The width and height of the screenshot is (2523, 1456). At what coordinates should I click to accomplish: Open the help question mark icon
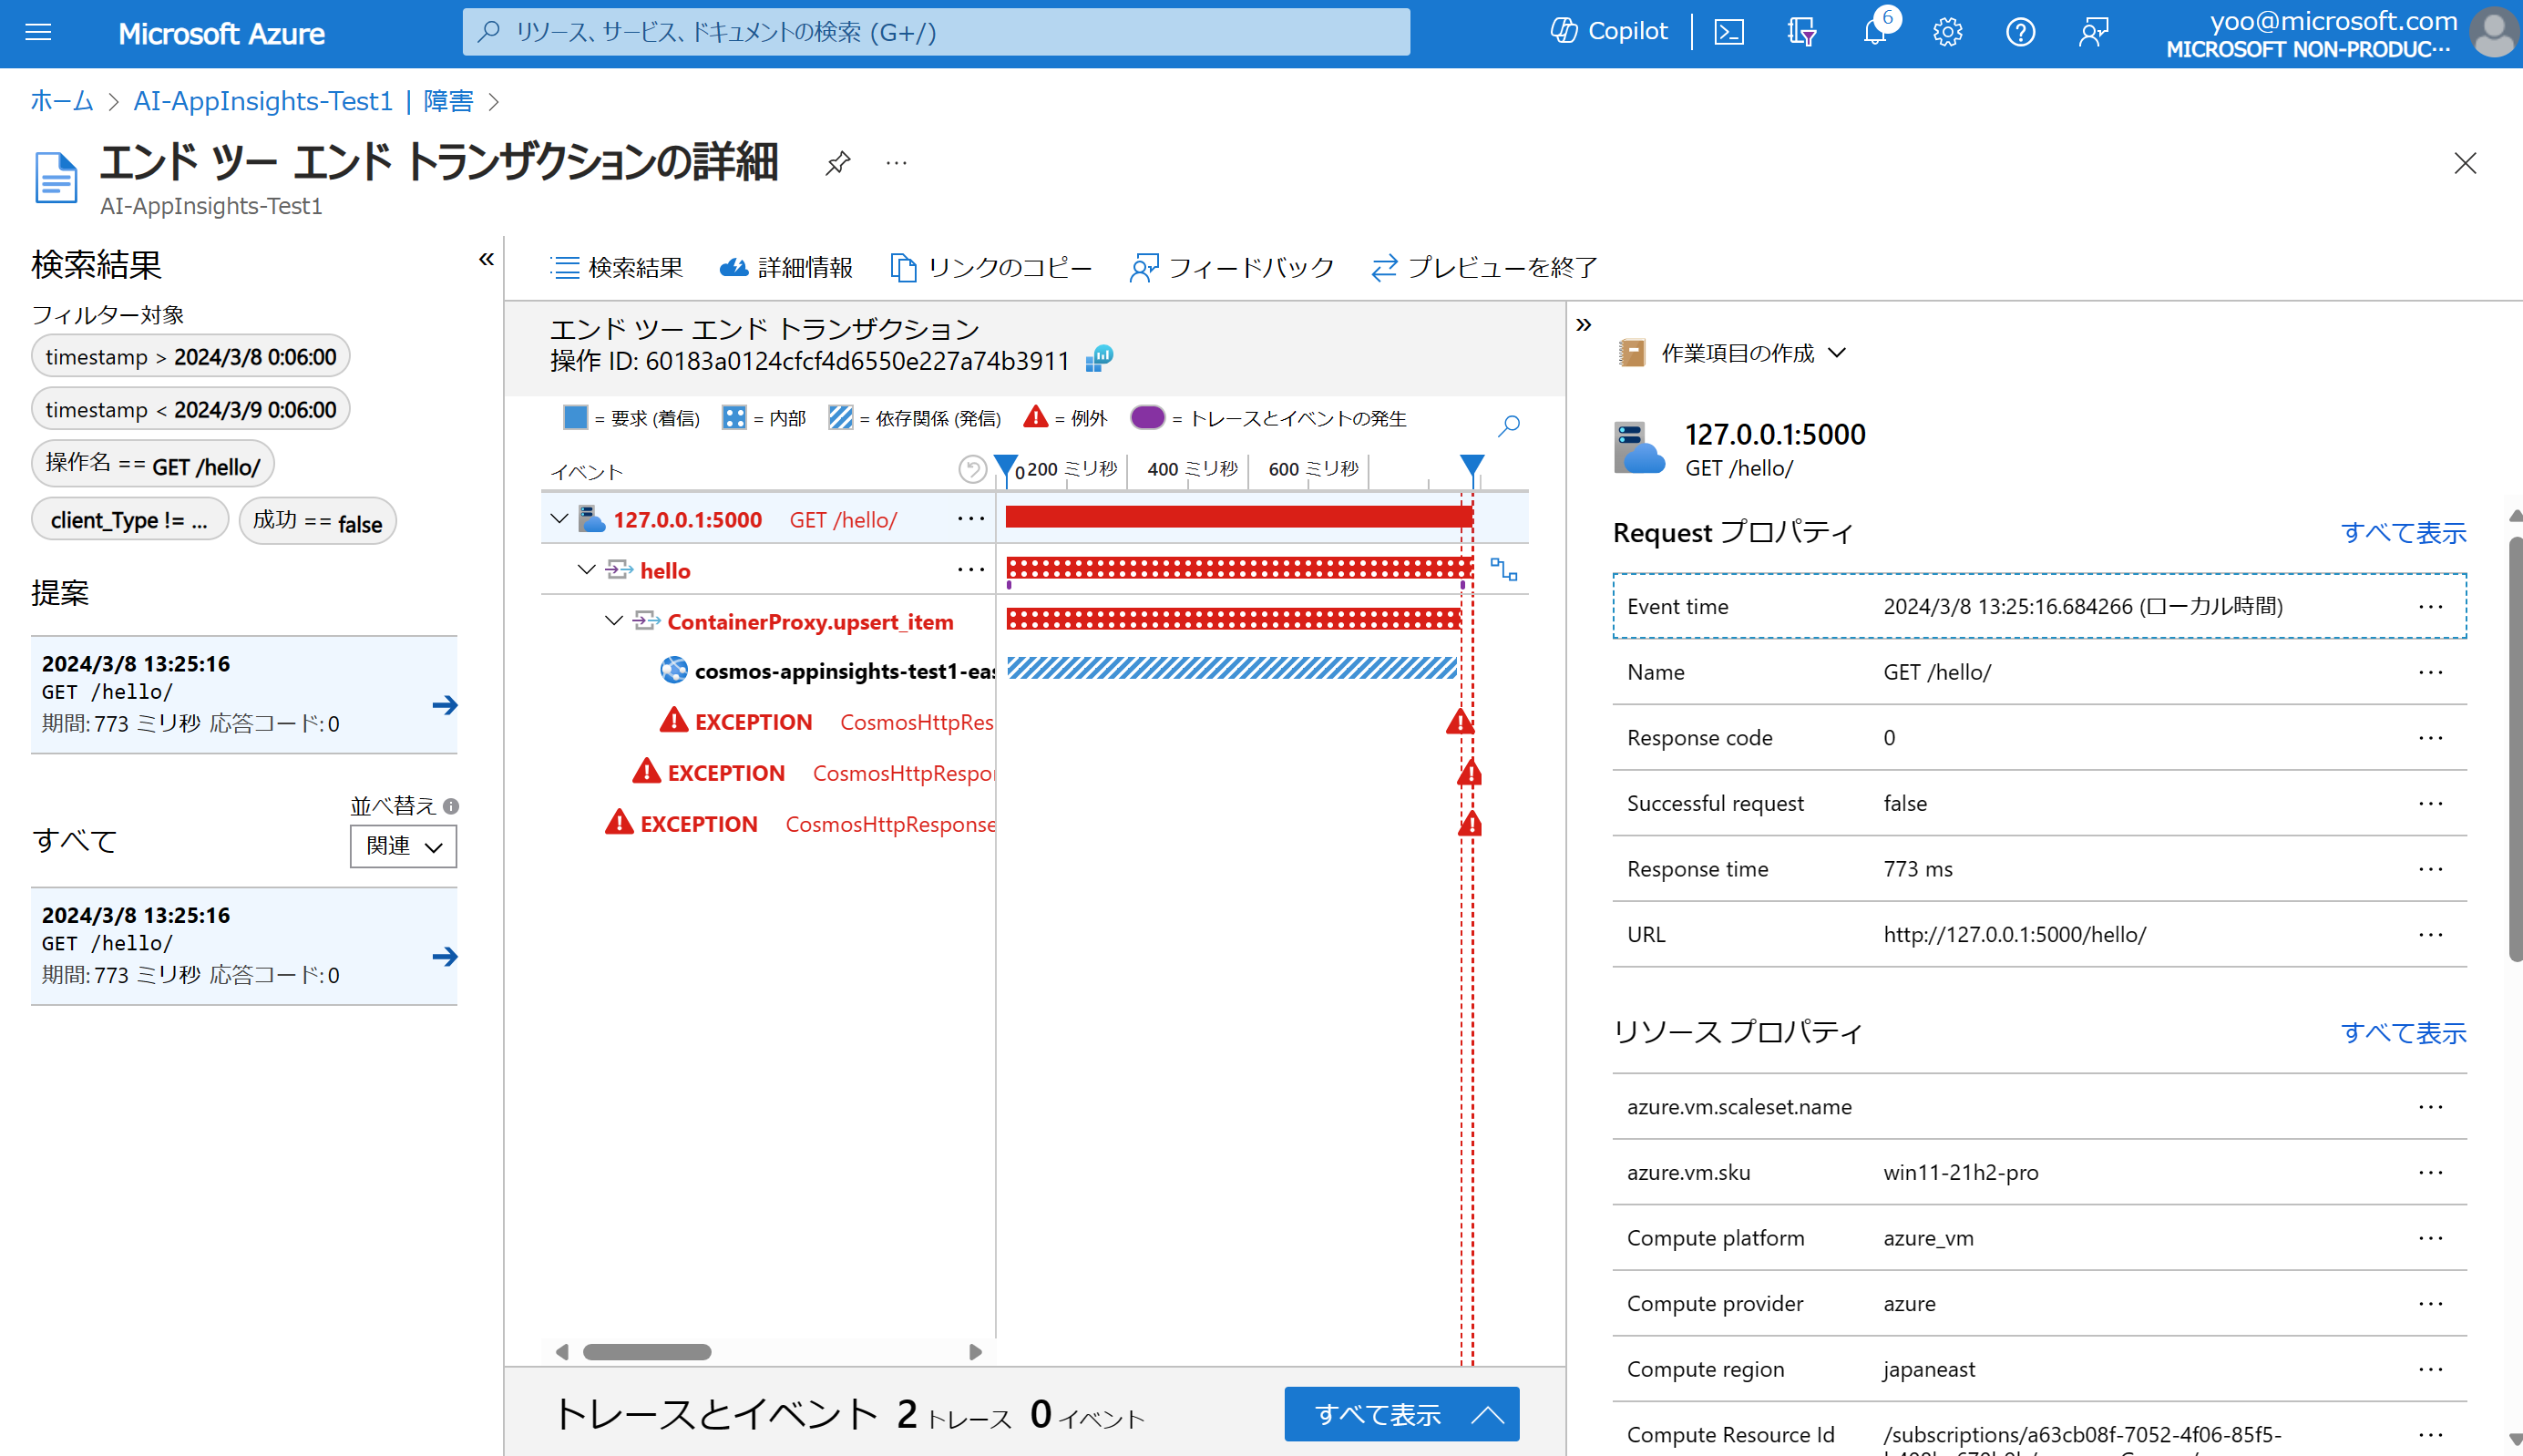coord(2020,31)
